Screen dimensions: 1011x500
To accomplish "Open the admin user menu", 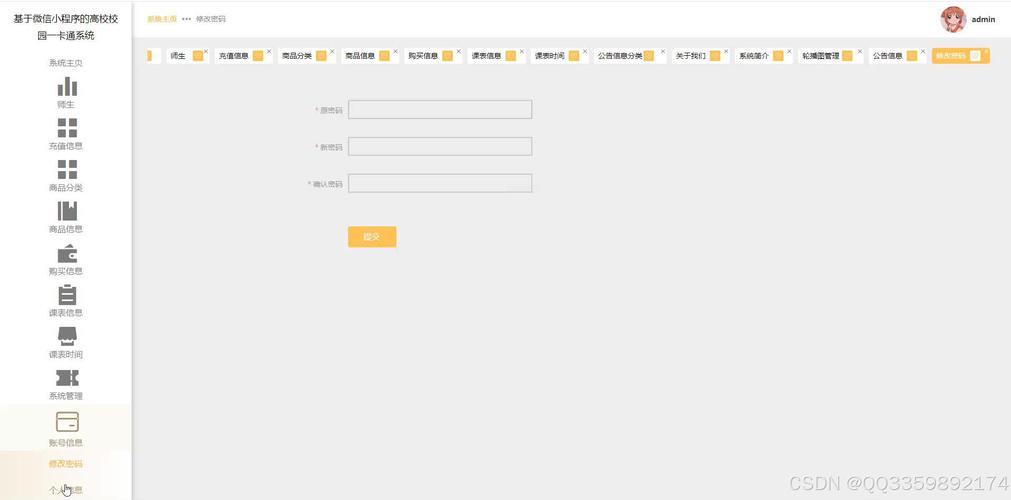I will click(x=983, y=19).
